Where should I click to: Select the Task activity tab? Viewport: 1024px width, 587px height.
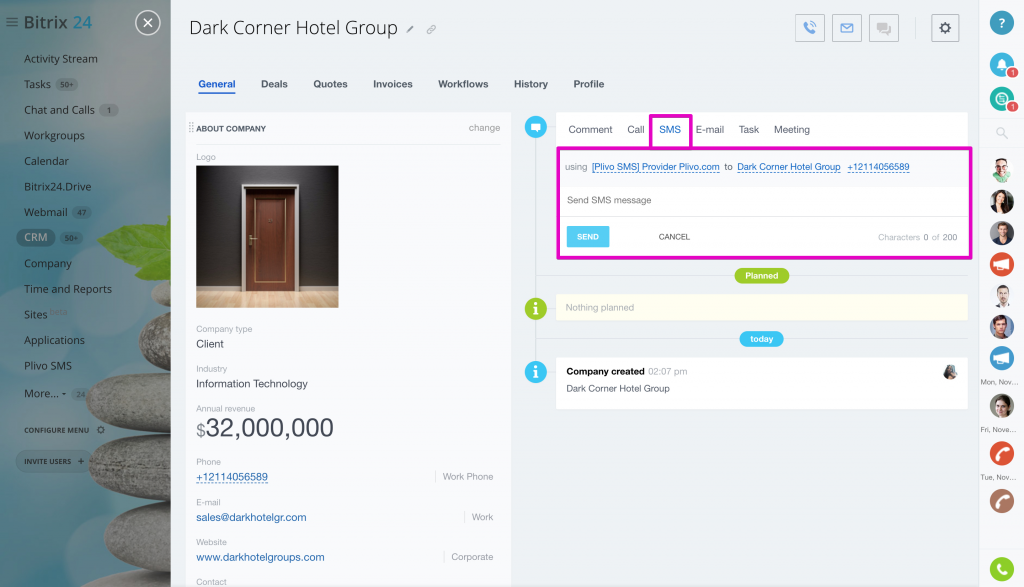tap(749, 130)
